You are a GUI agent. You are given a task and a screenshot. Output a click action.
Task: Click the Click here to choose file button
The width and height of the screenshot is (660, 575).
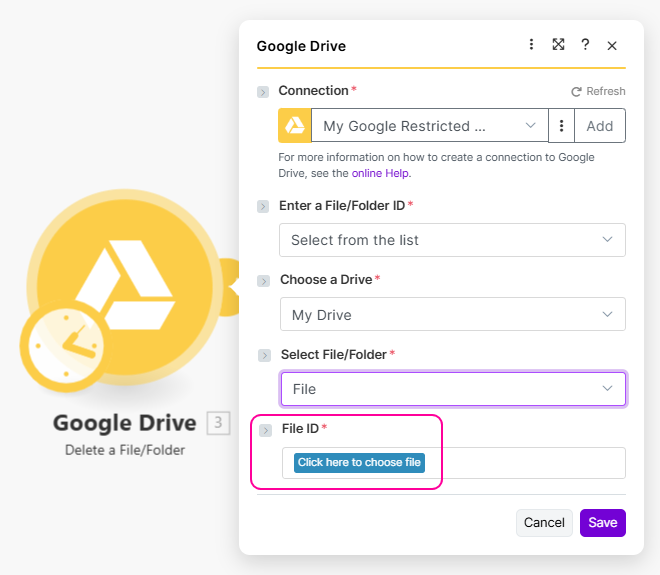click(359, 463)
